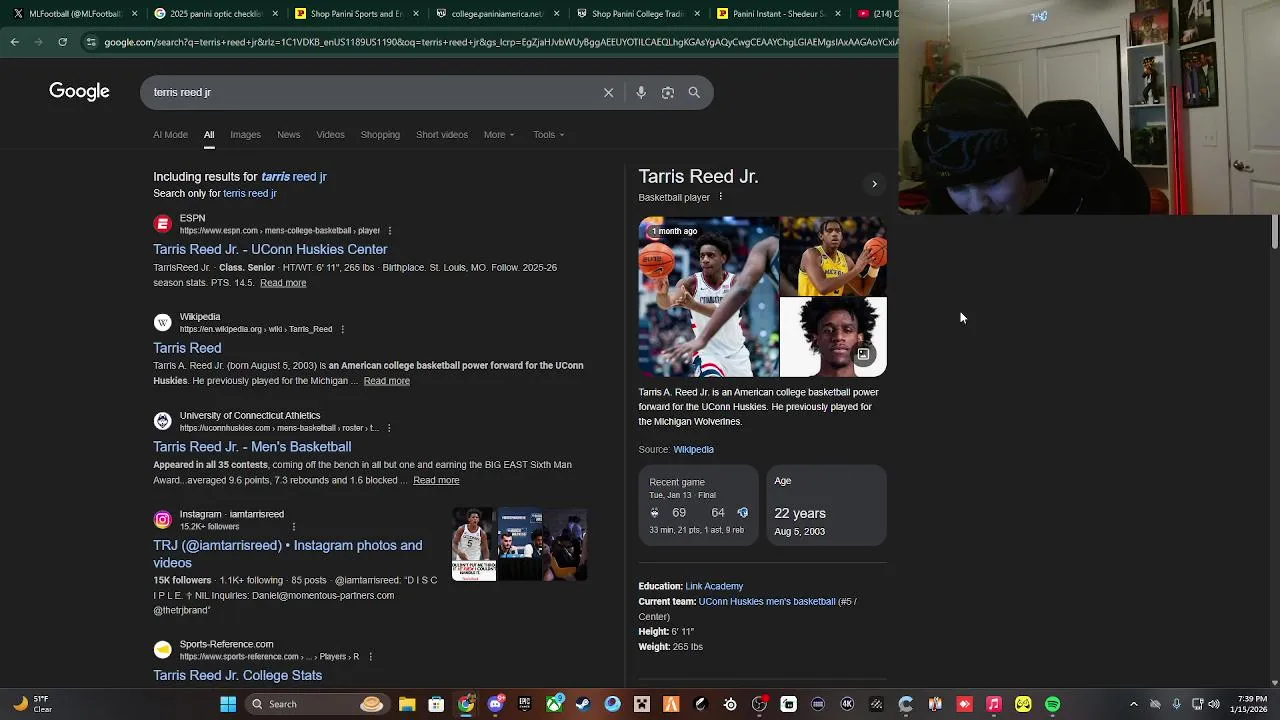
Task: Click the page vertical scrollbar
Action: point(1274,232)
